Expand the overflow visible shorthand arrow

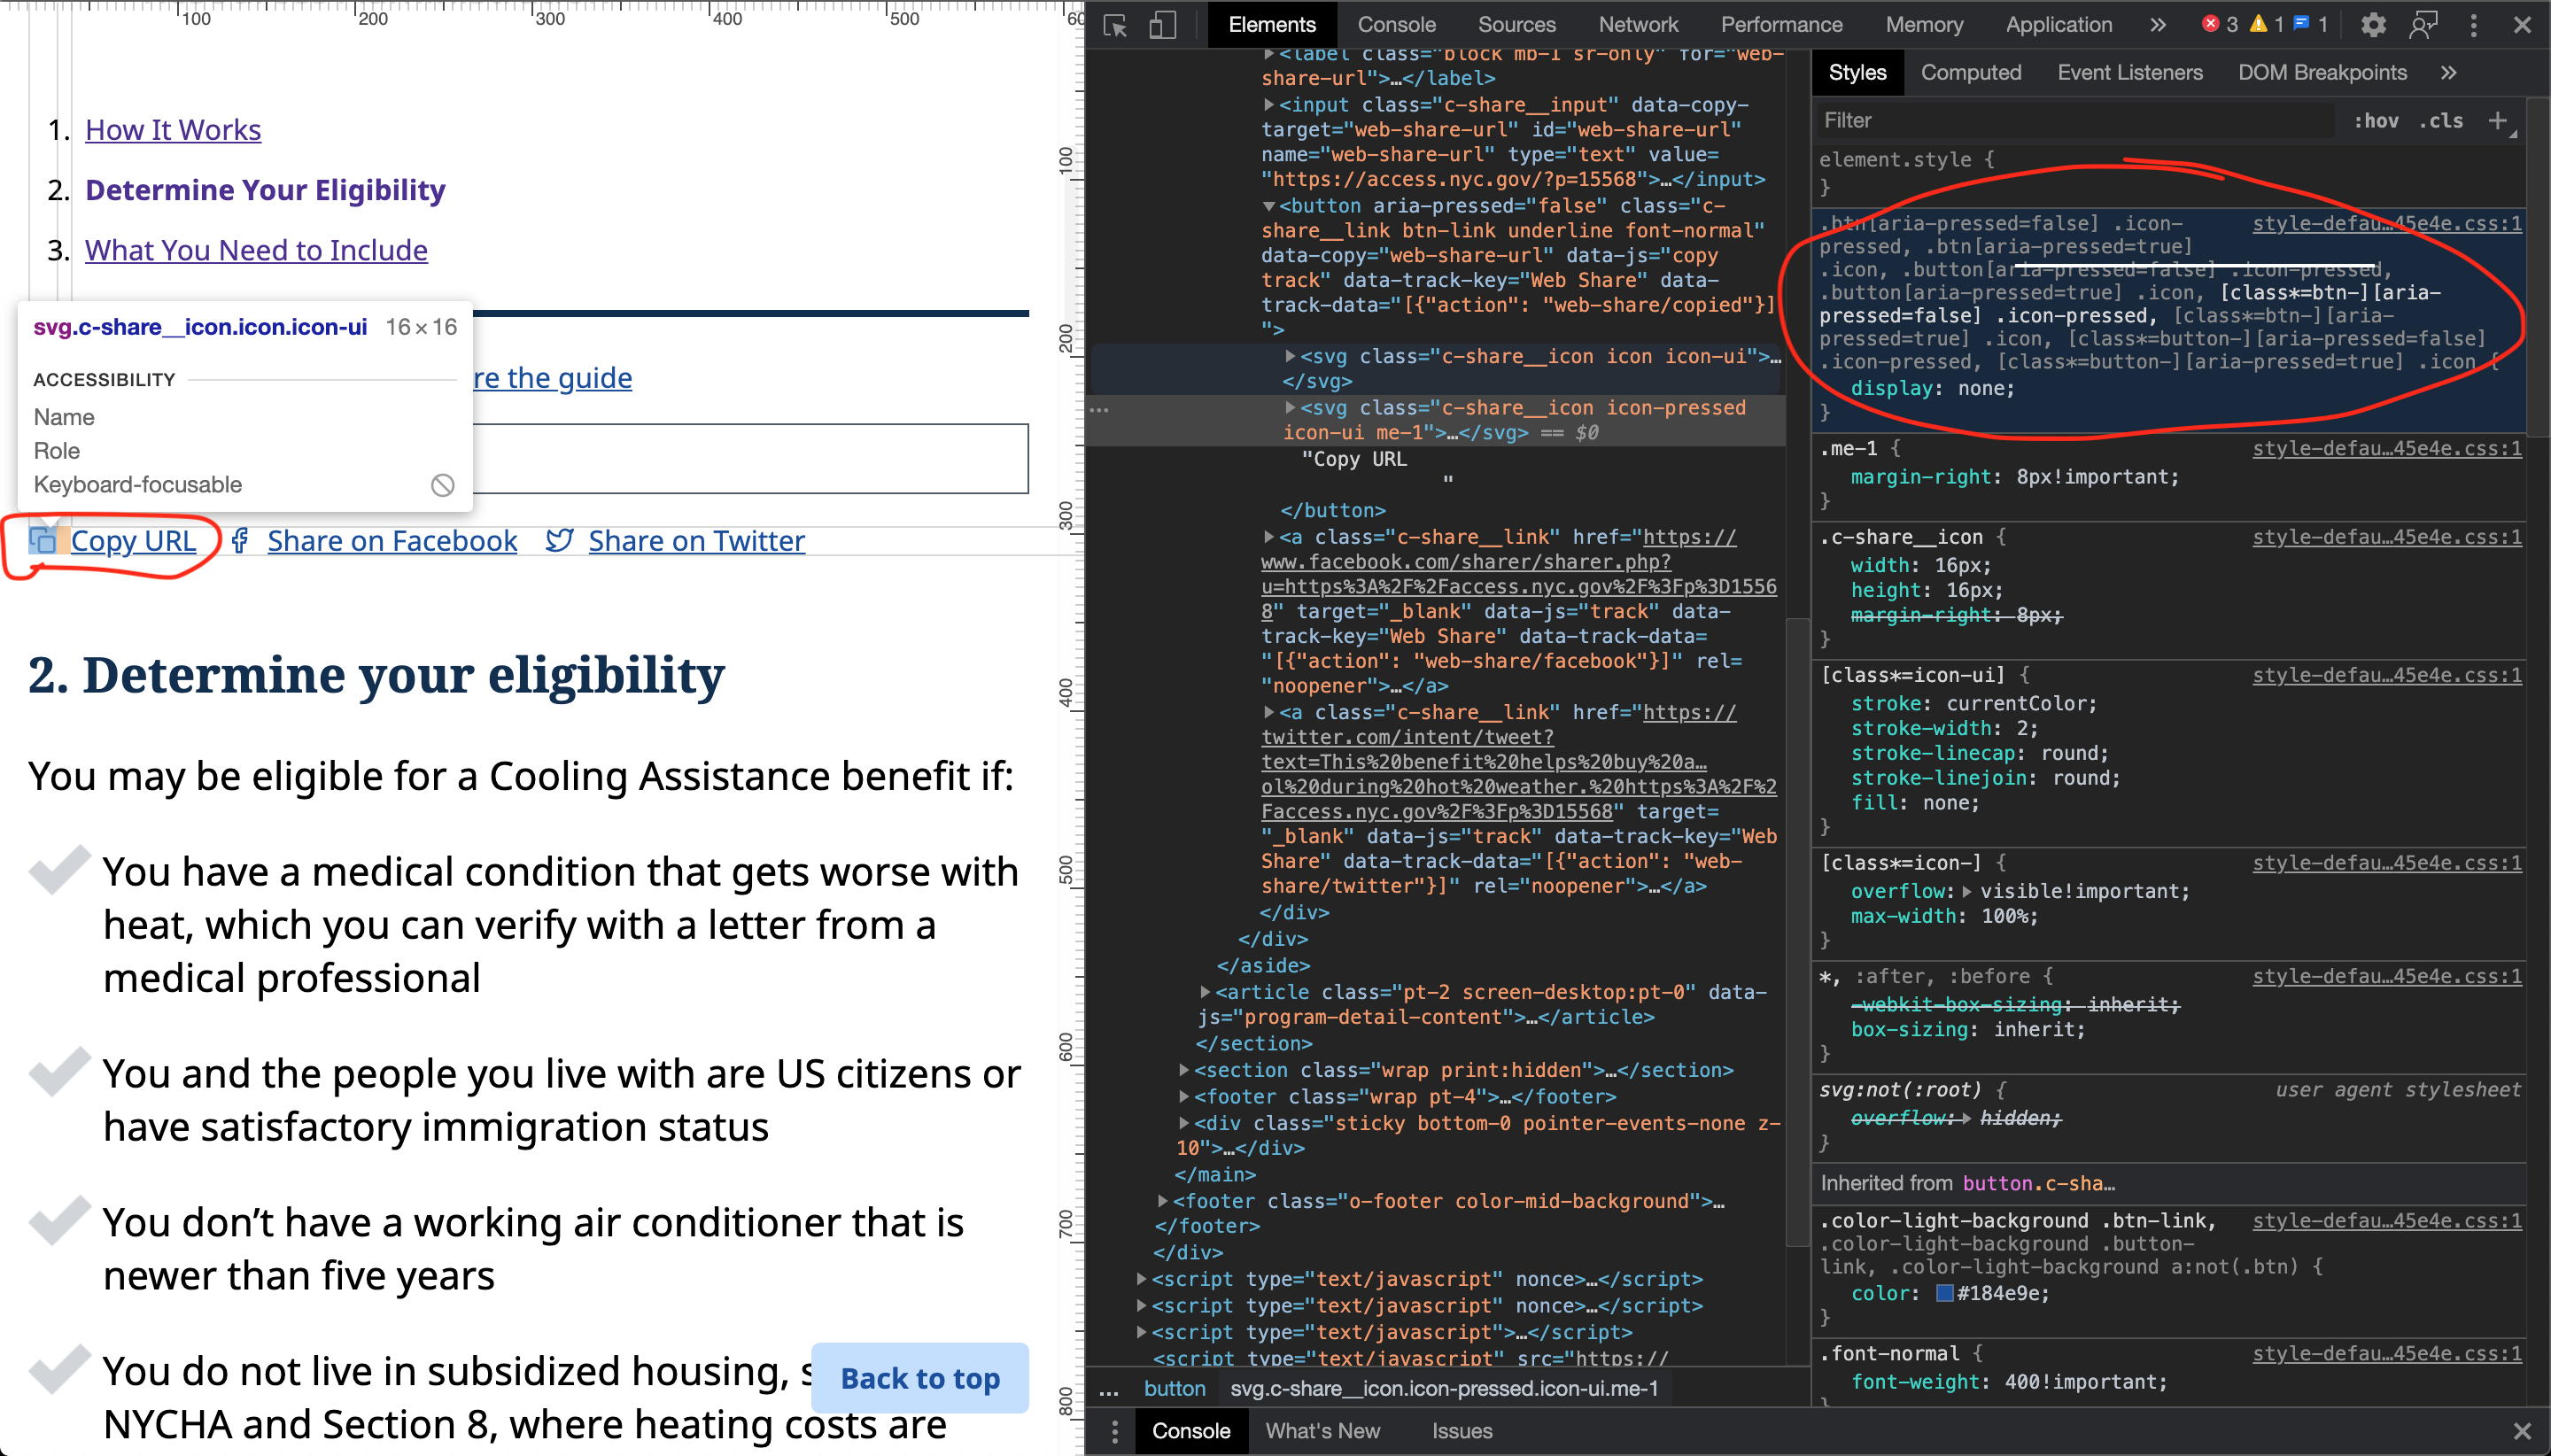(x=1967, y=891)
